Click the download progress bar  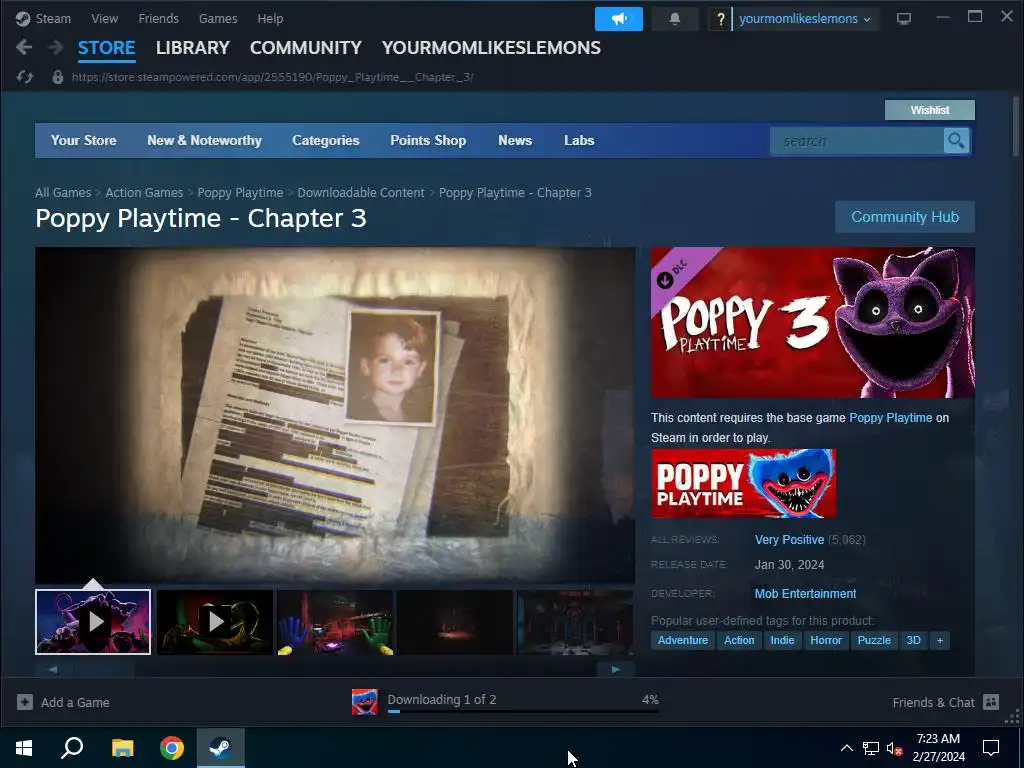(523, 711)
